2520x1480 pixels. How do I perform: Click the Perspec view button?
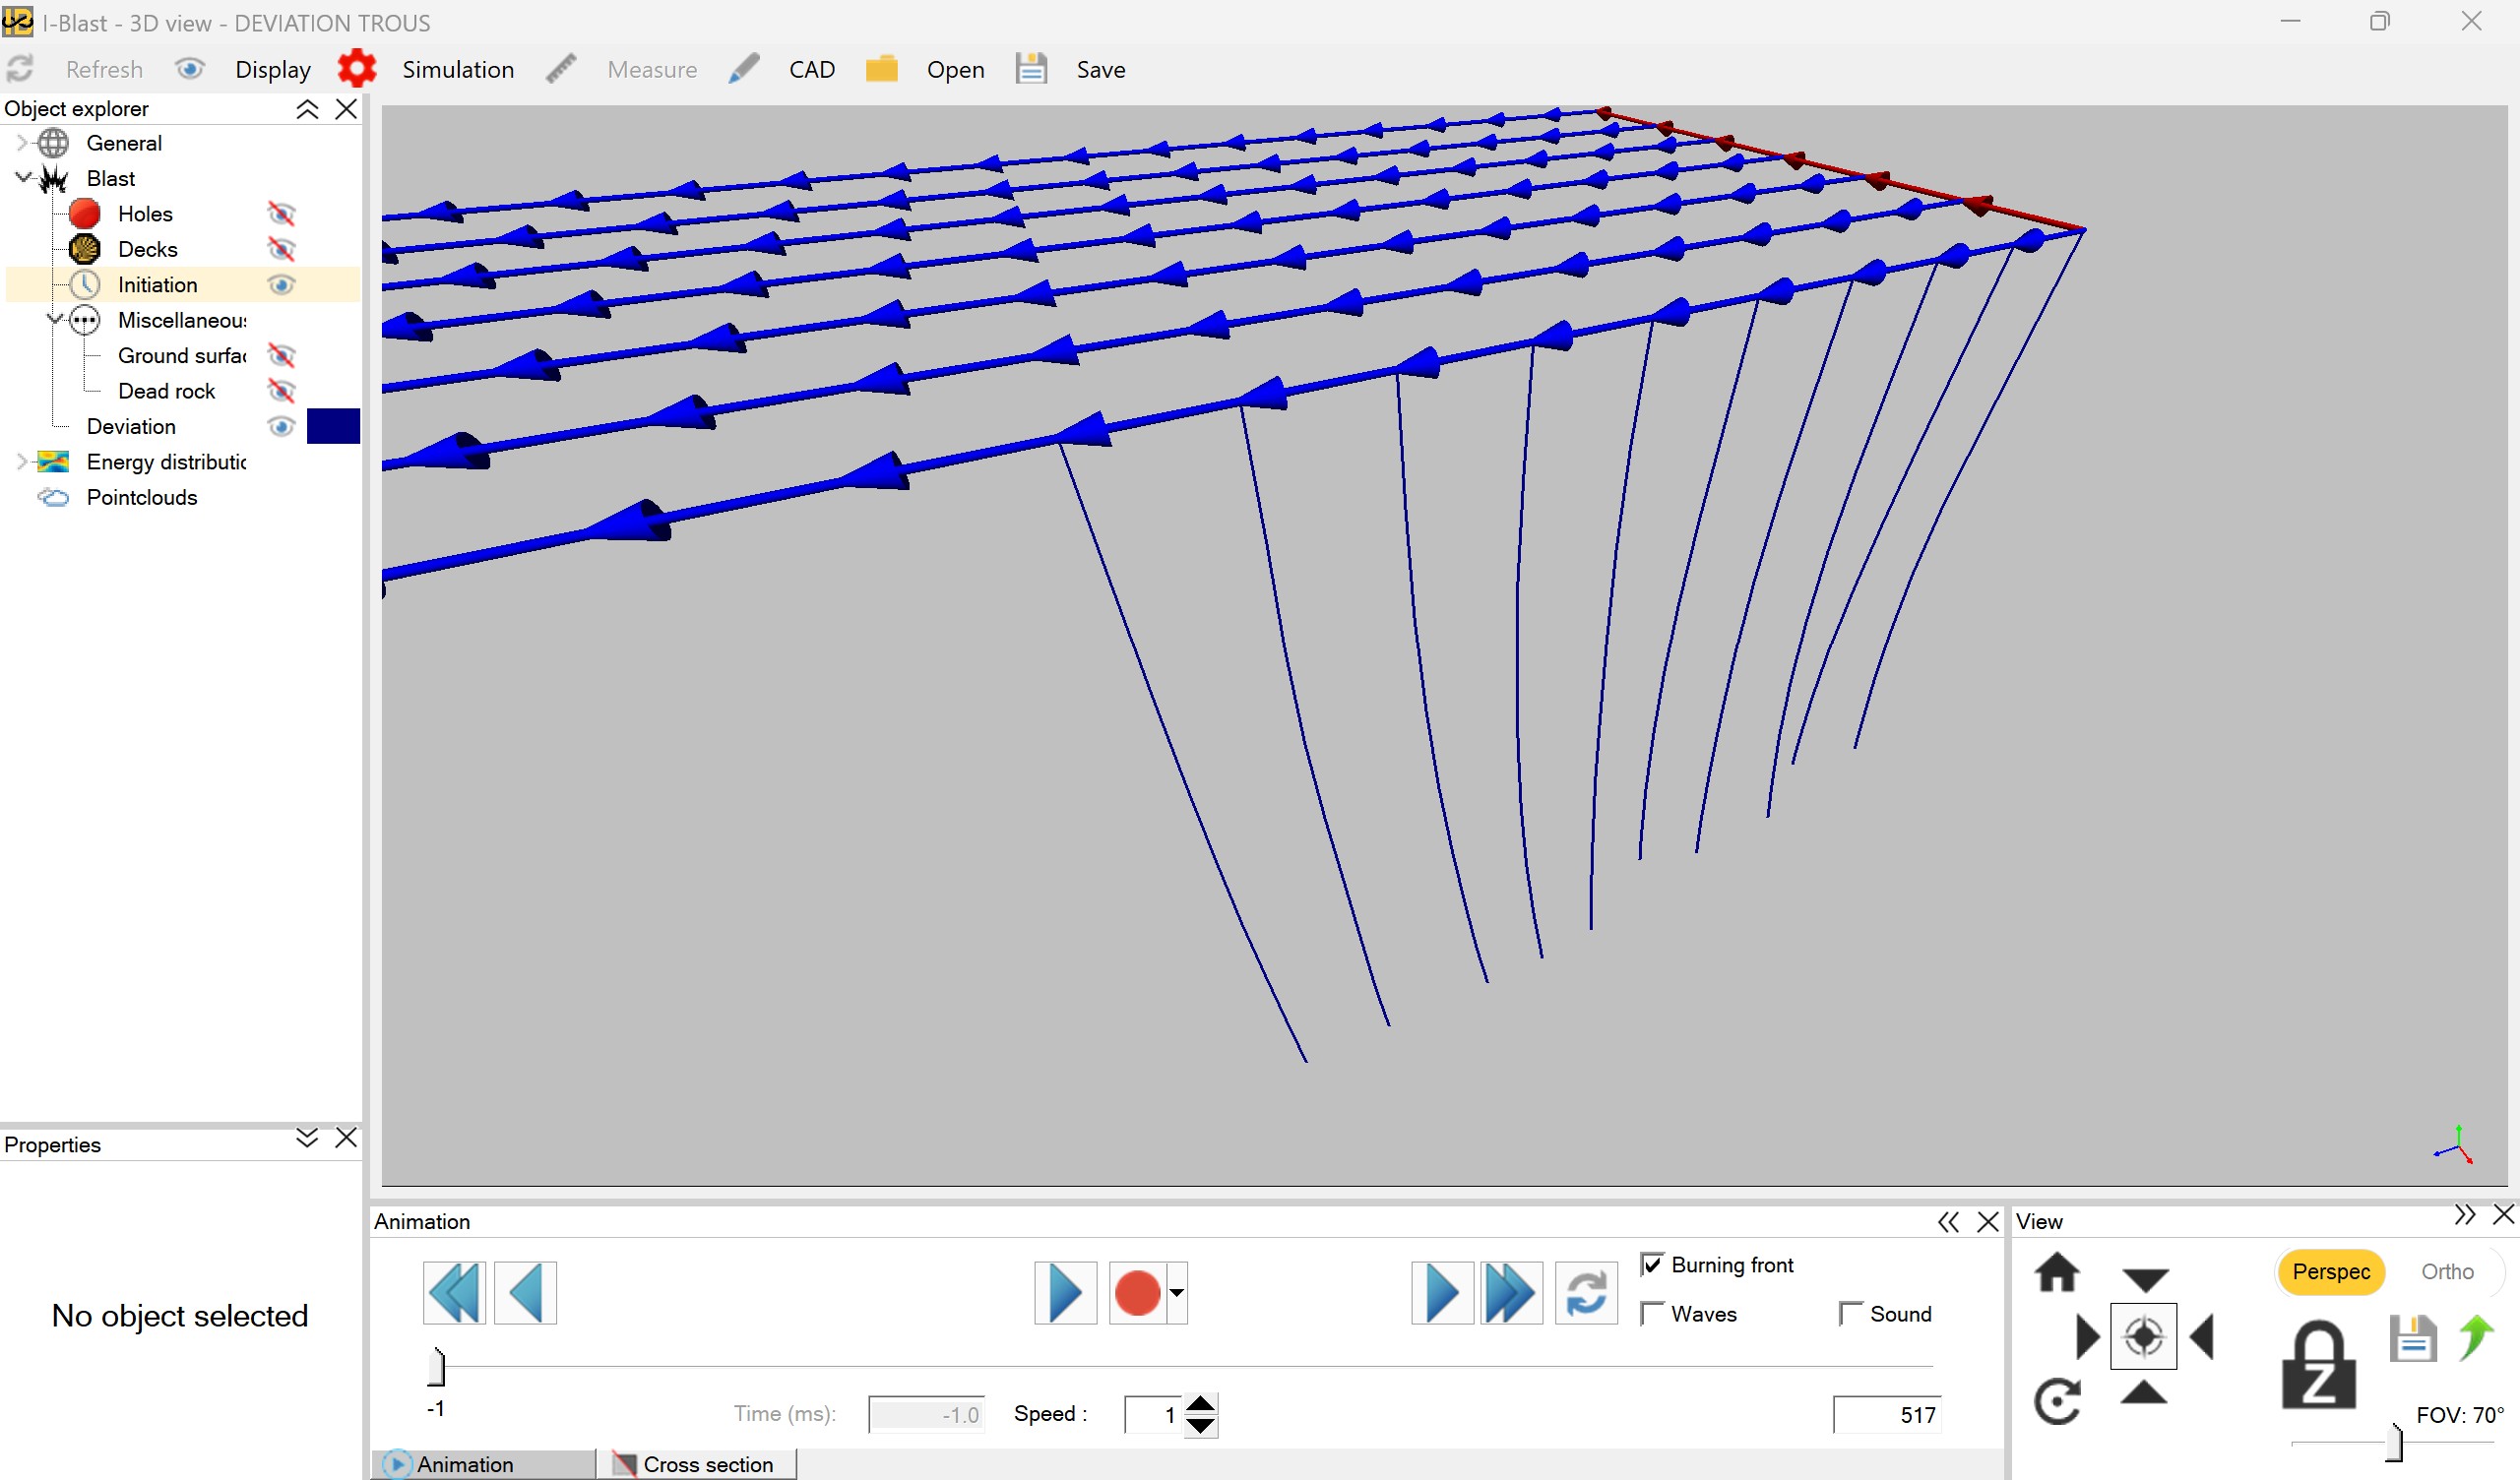2331,1271
